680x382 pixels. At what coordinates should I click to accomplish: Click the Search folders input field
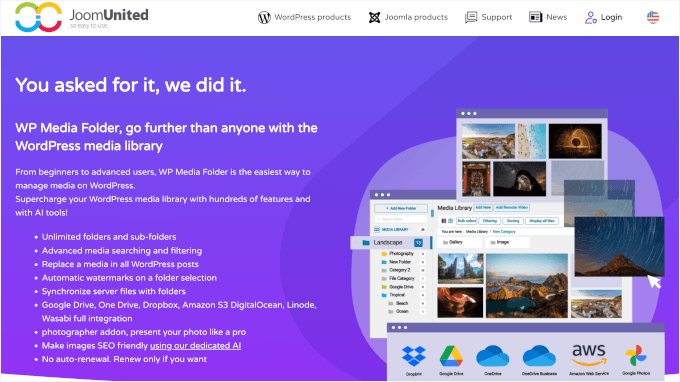(x=401, y=219)
